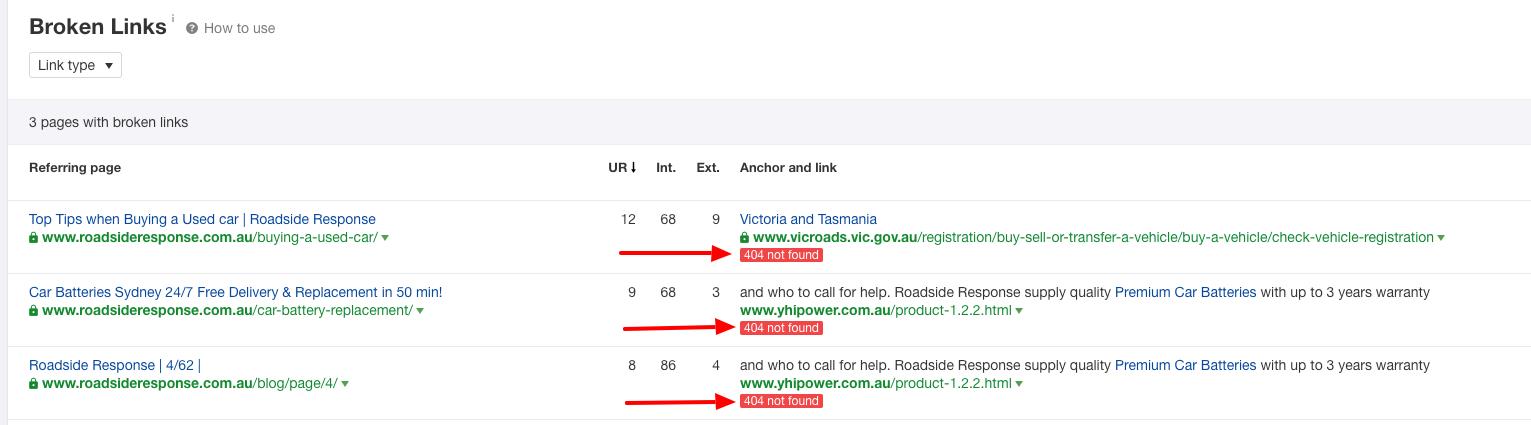
Task: Click the first yhipower.com.au product link
Action: pyautogui.click(x=875, y=311)
